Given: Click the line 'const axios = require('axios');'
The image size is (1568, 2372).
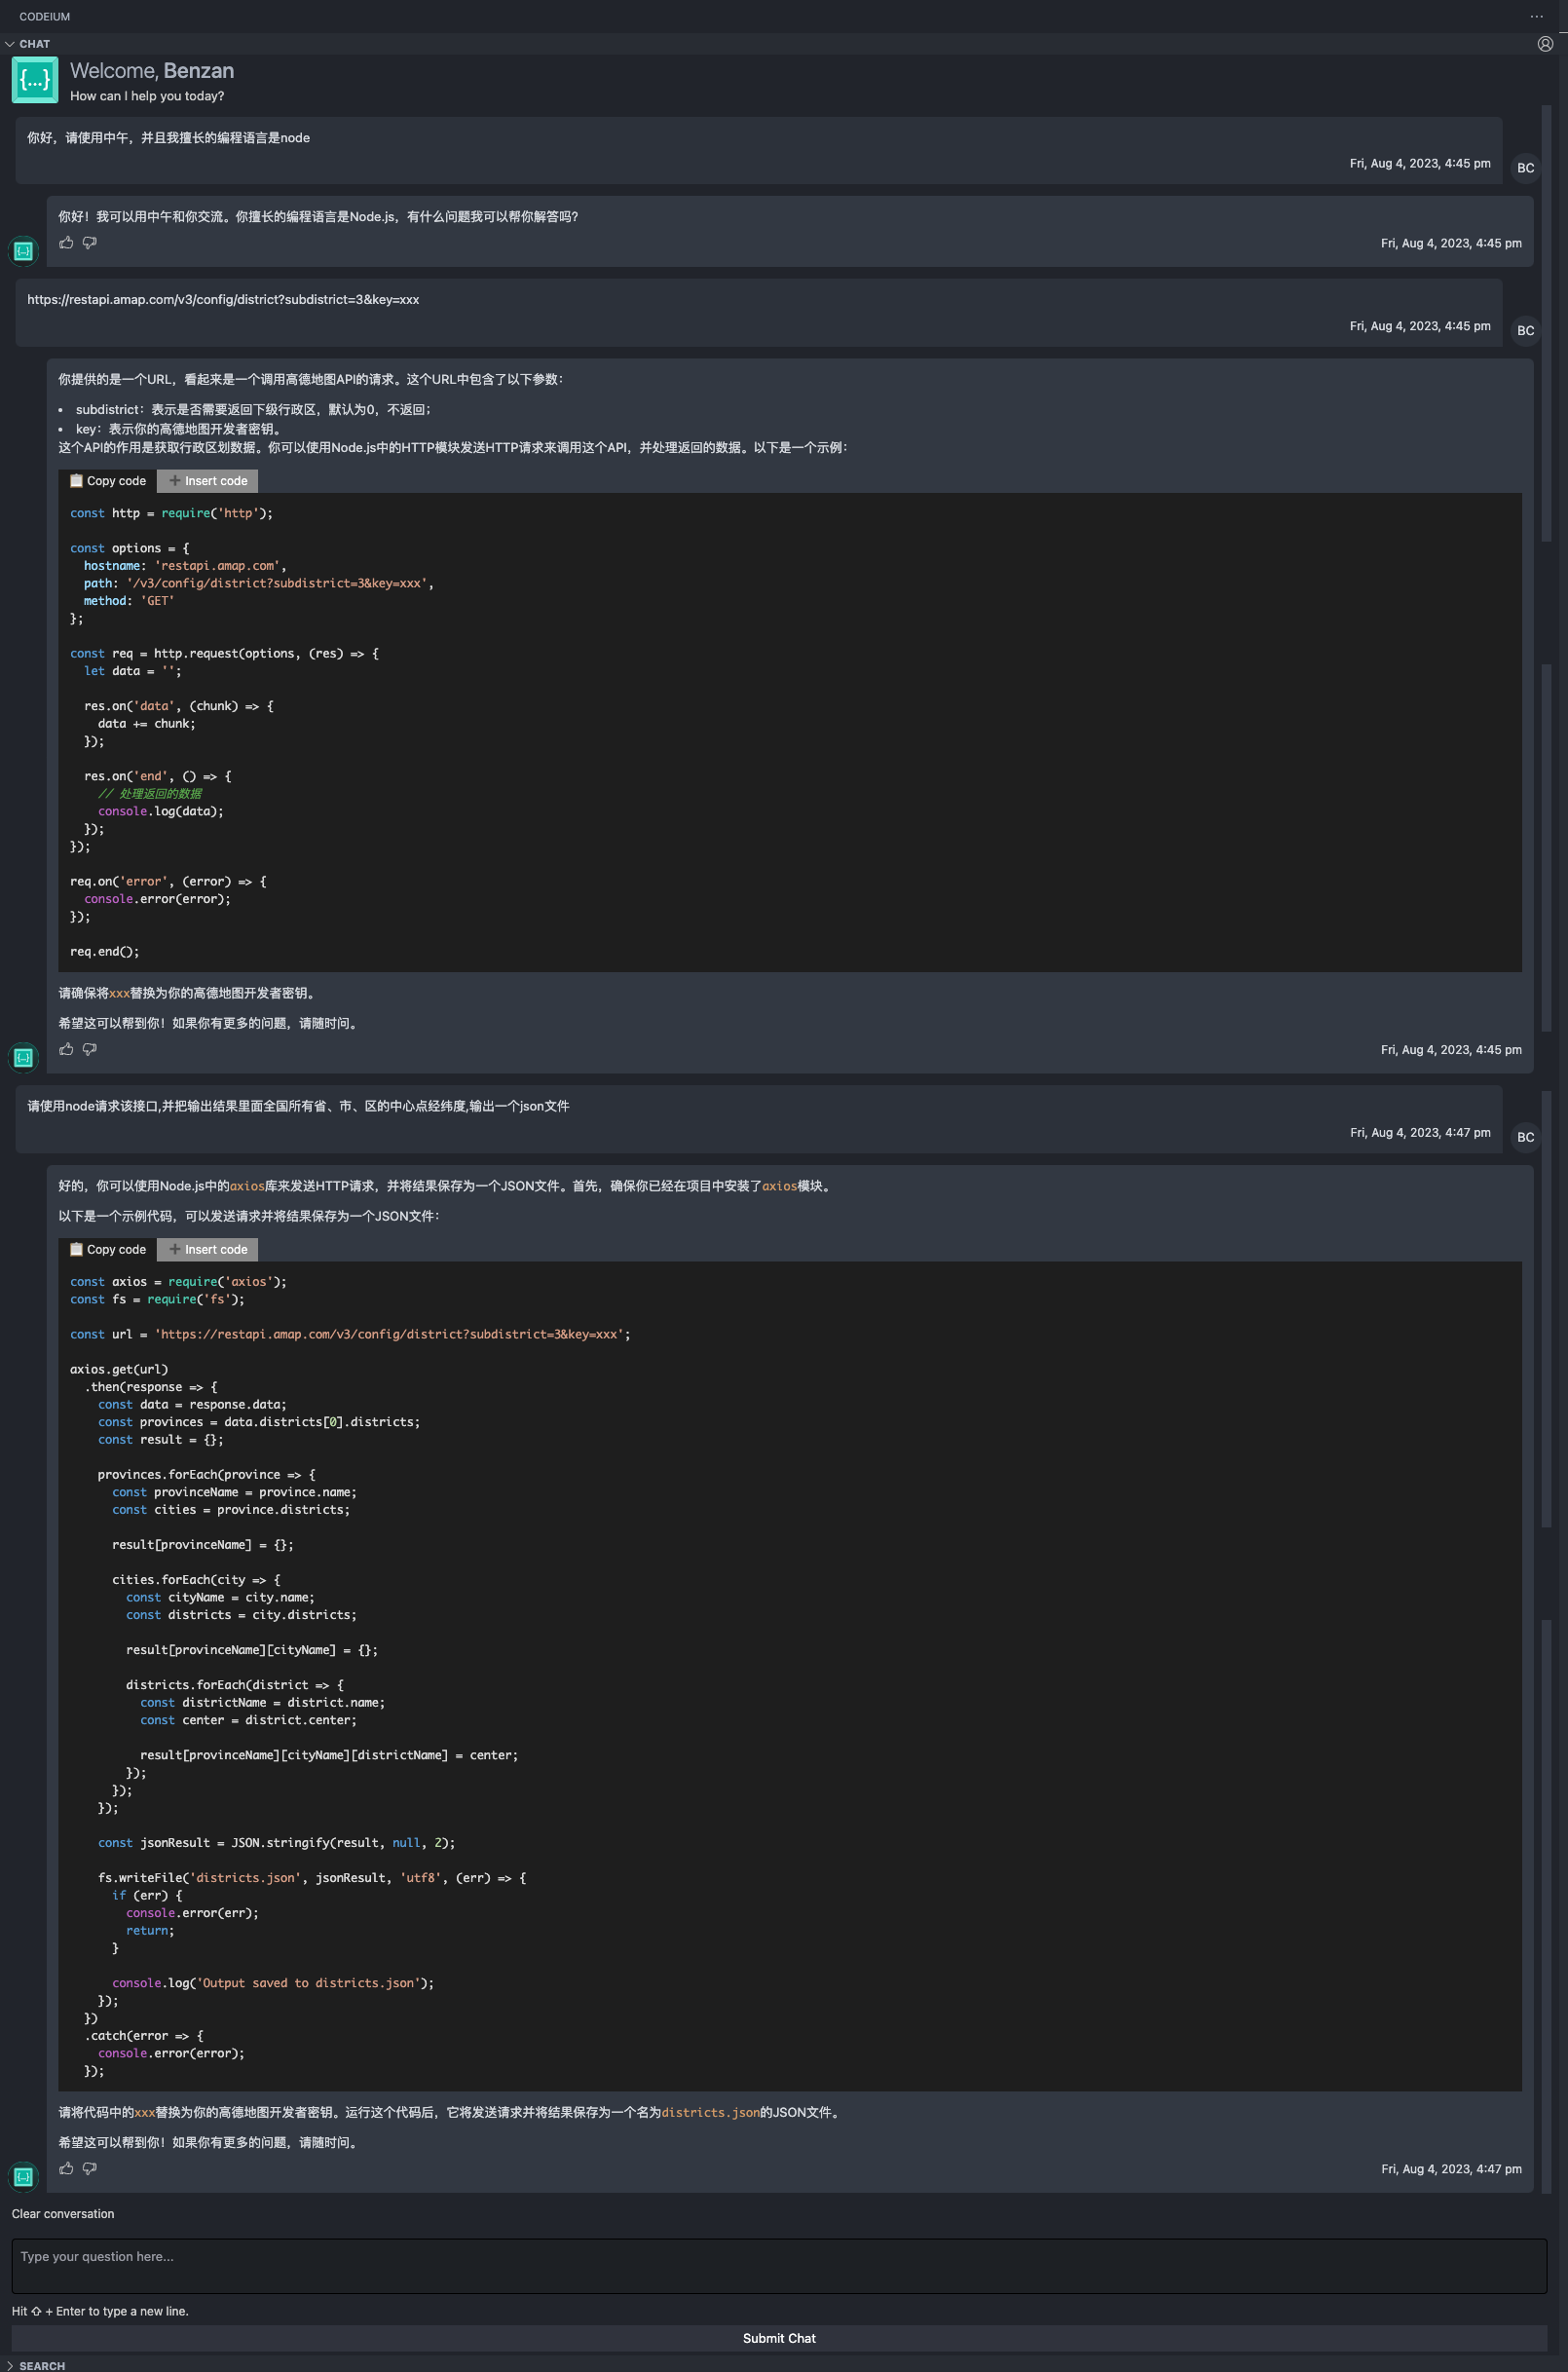Looking at the screenshot, I should click(178, 1282).
